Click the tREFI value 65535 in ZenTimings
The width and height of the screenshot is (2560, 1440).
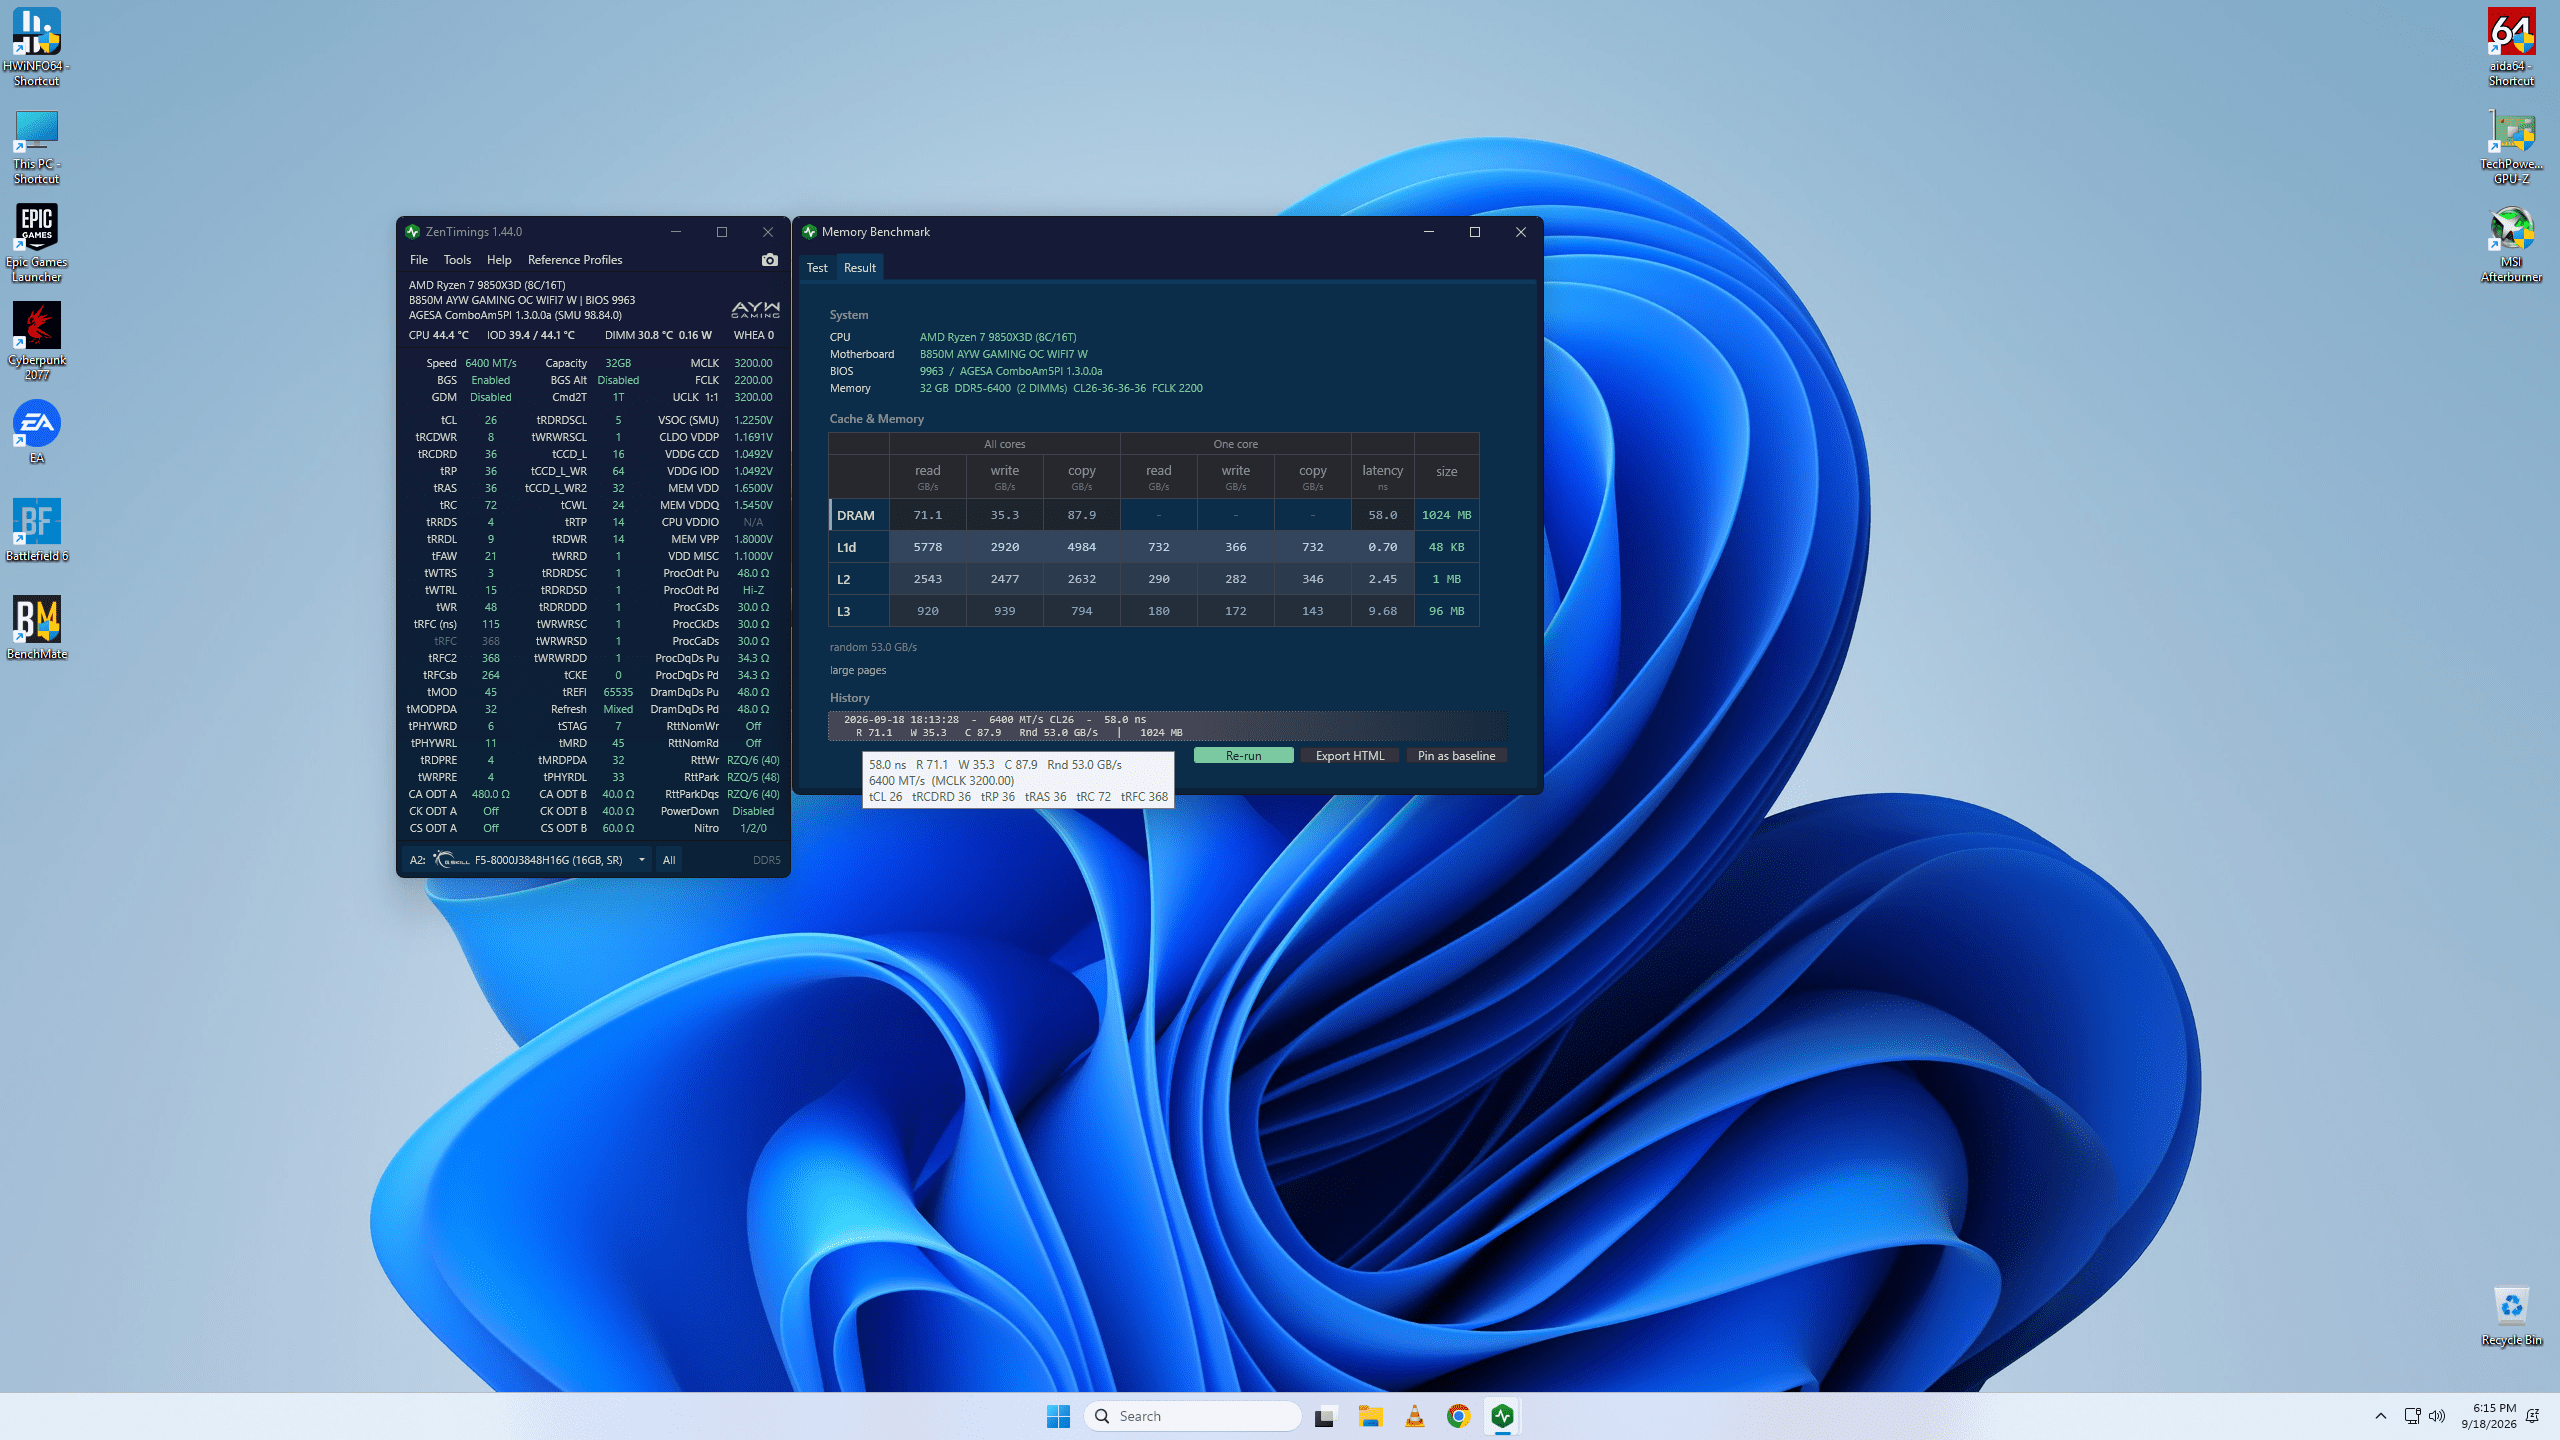(618, 692)
